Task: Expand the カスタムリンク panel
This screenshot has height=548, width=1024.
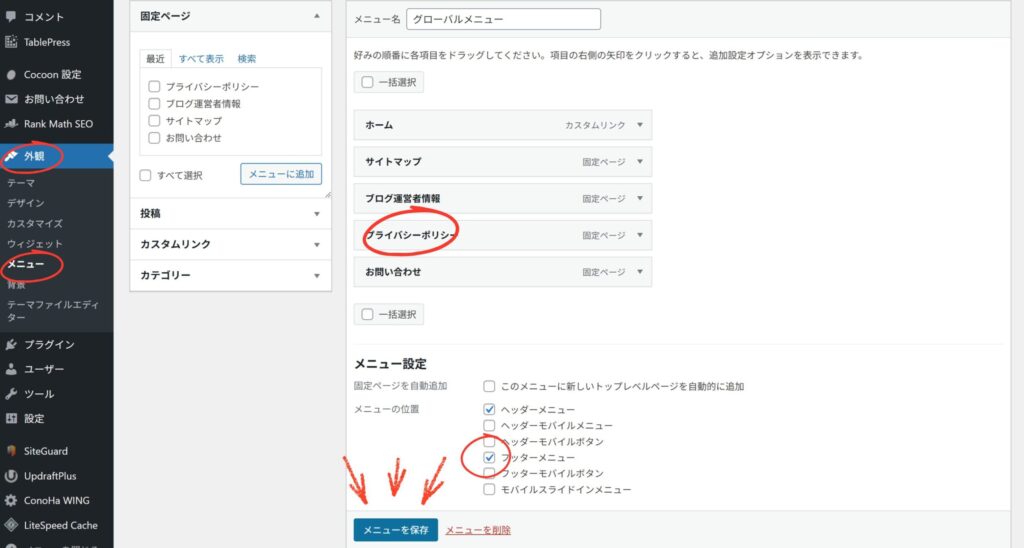Action: [x=231, y=244]
